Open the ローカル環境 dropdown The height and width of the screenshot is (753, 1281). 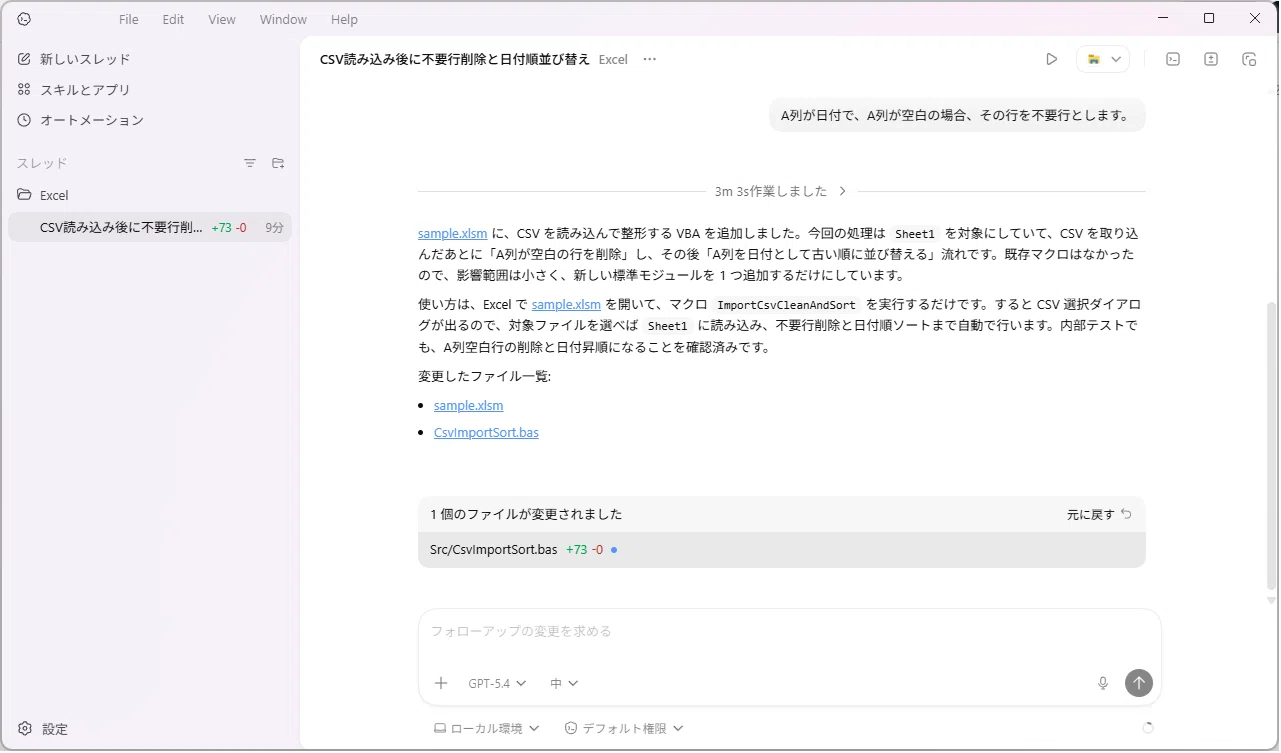pyautogui.click(x=486, y=729)
